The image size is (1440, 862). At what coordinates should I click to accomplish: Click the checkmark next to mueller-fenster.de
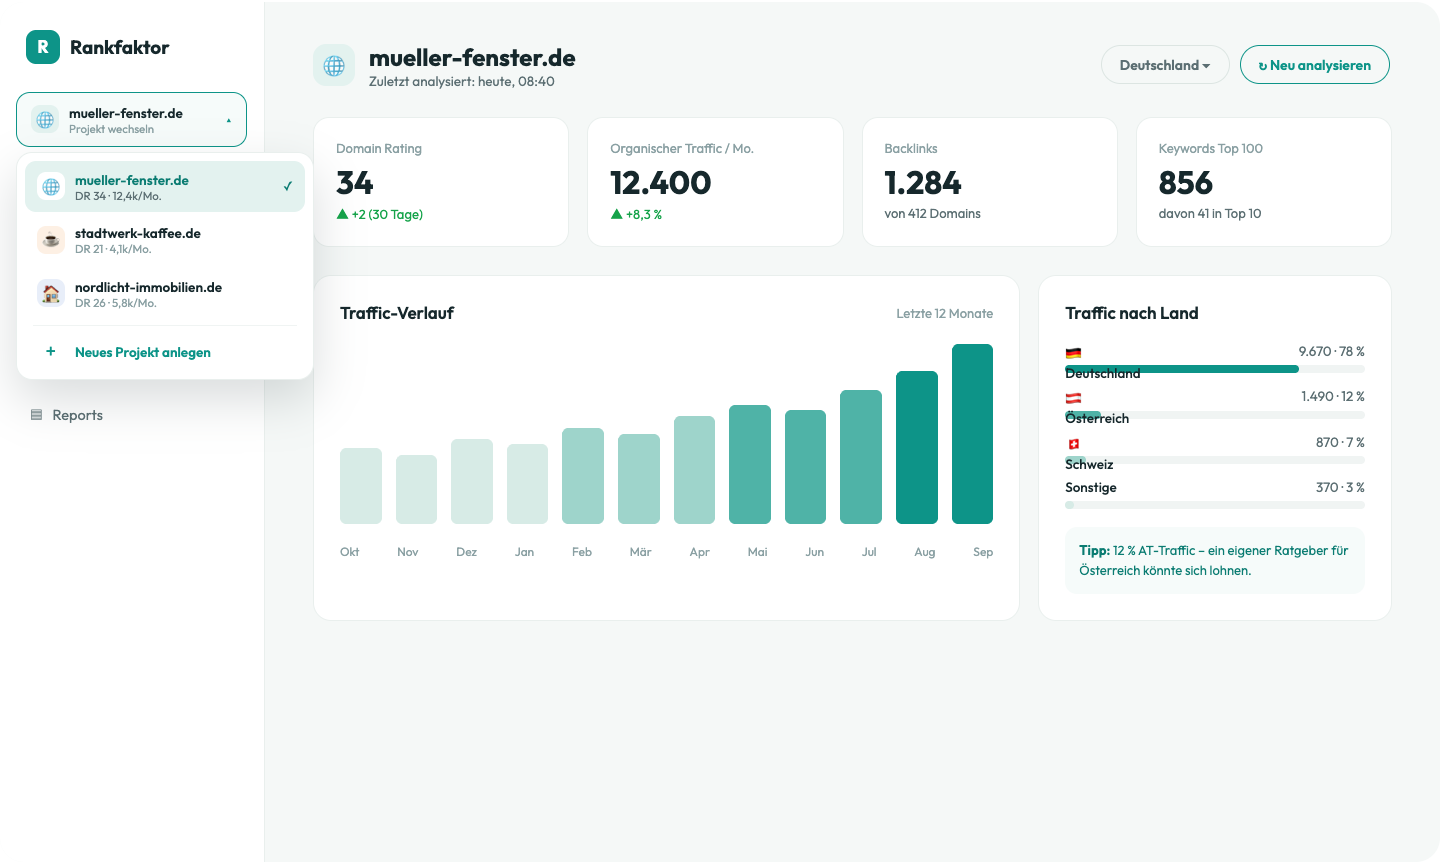288,186
